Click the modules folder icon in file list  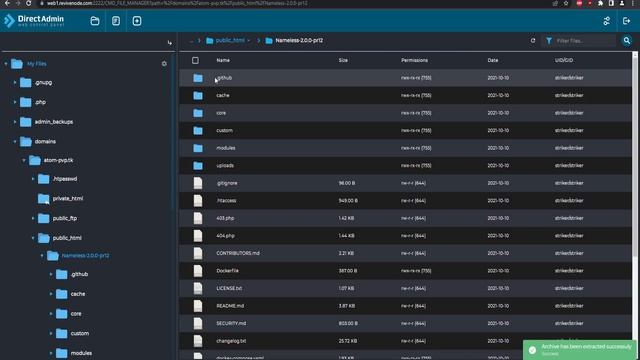pyautogui.click(x=198, y=148)
